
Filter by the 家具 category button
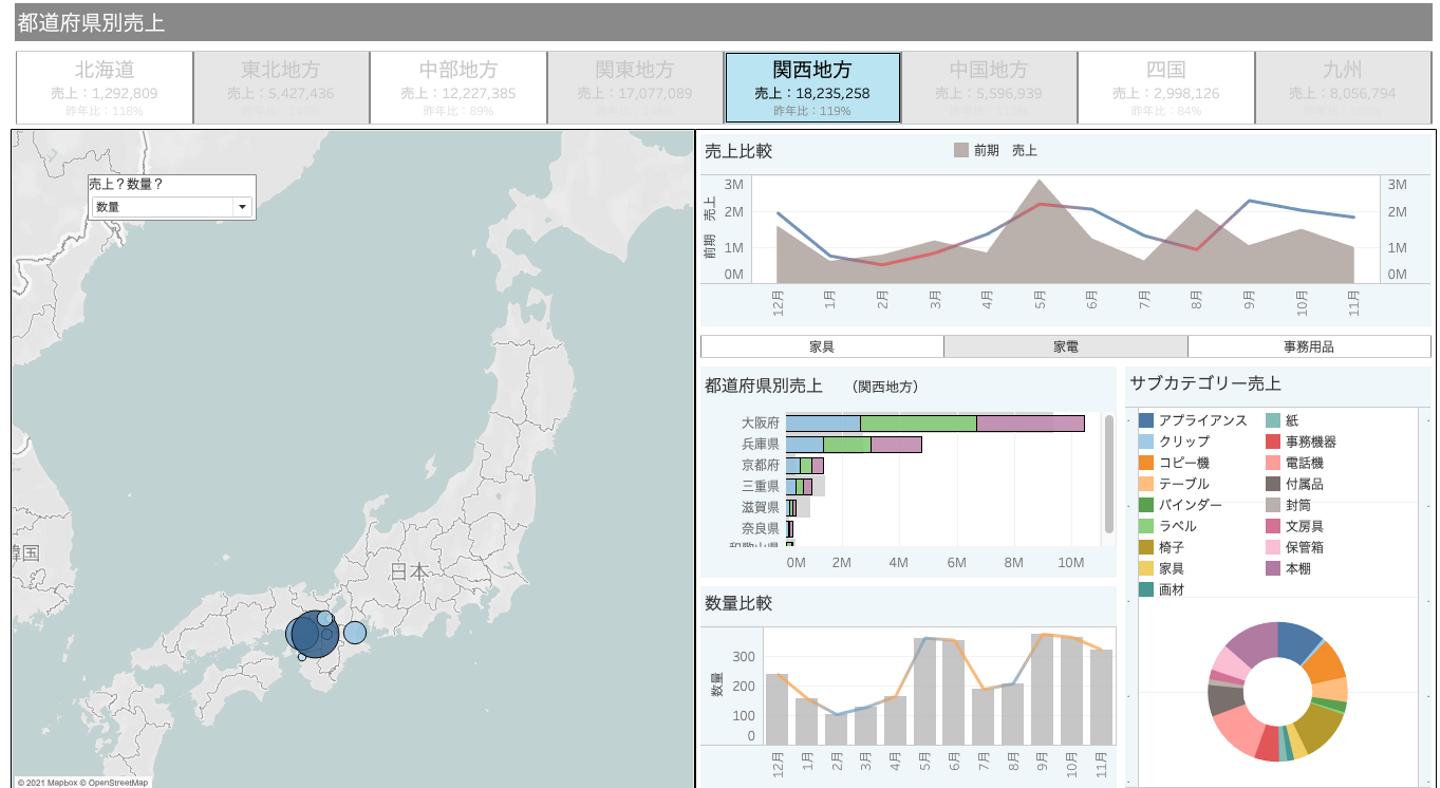pos(822,347)
